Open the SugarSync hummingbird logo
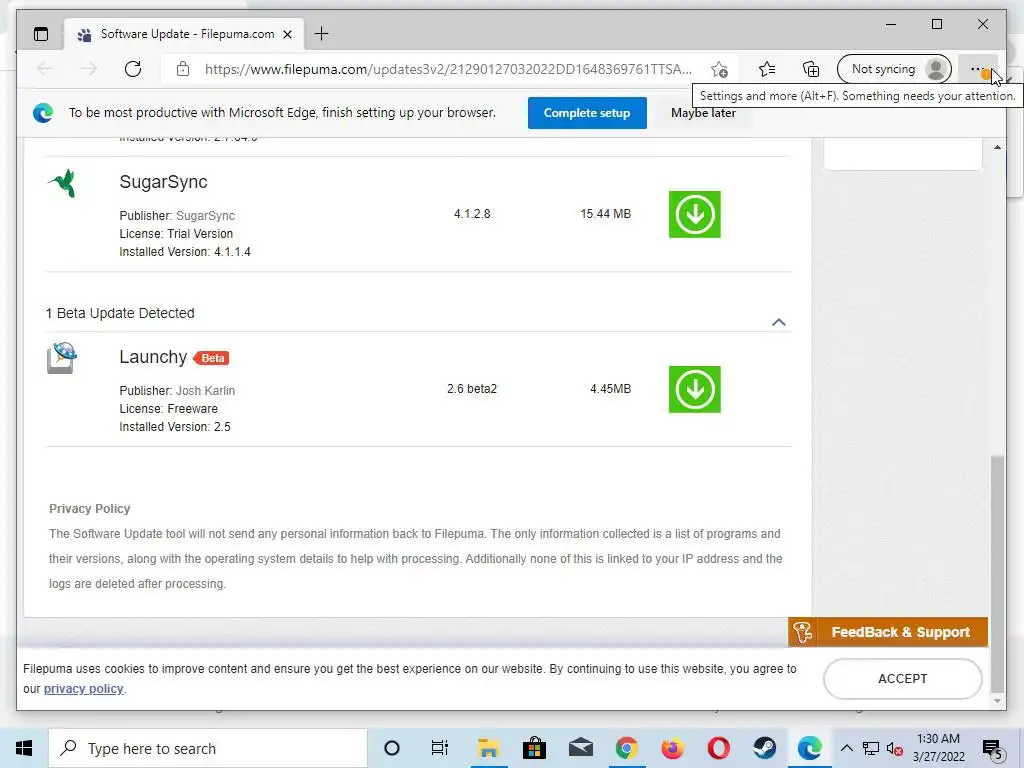Image resolution: width=1024 pixels, height=768 pixels. coord(63,183)
